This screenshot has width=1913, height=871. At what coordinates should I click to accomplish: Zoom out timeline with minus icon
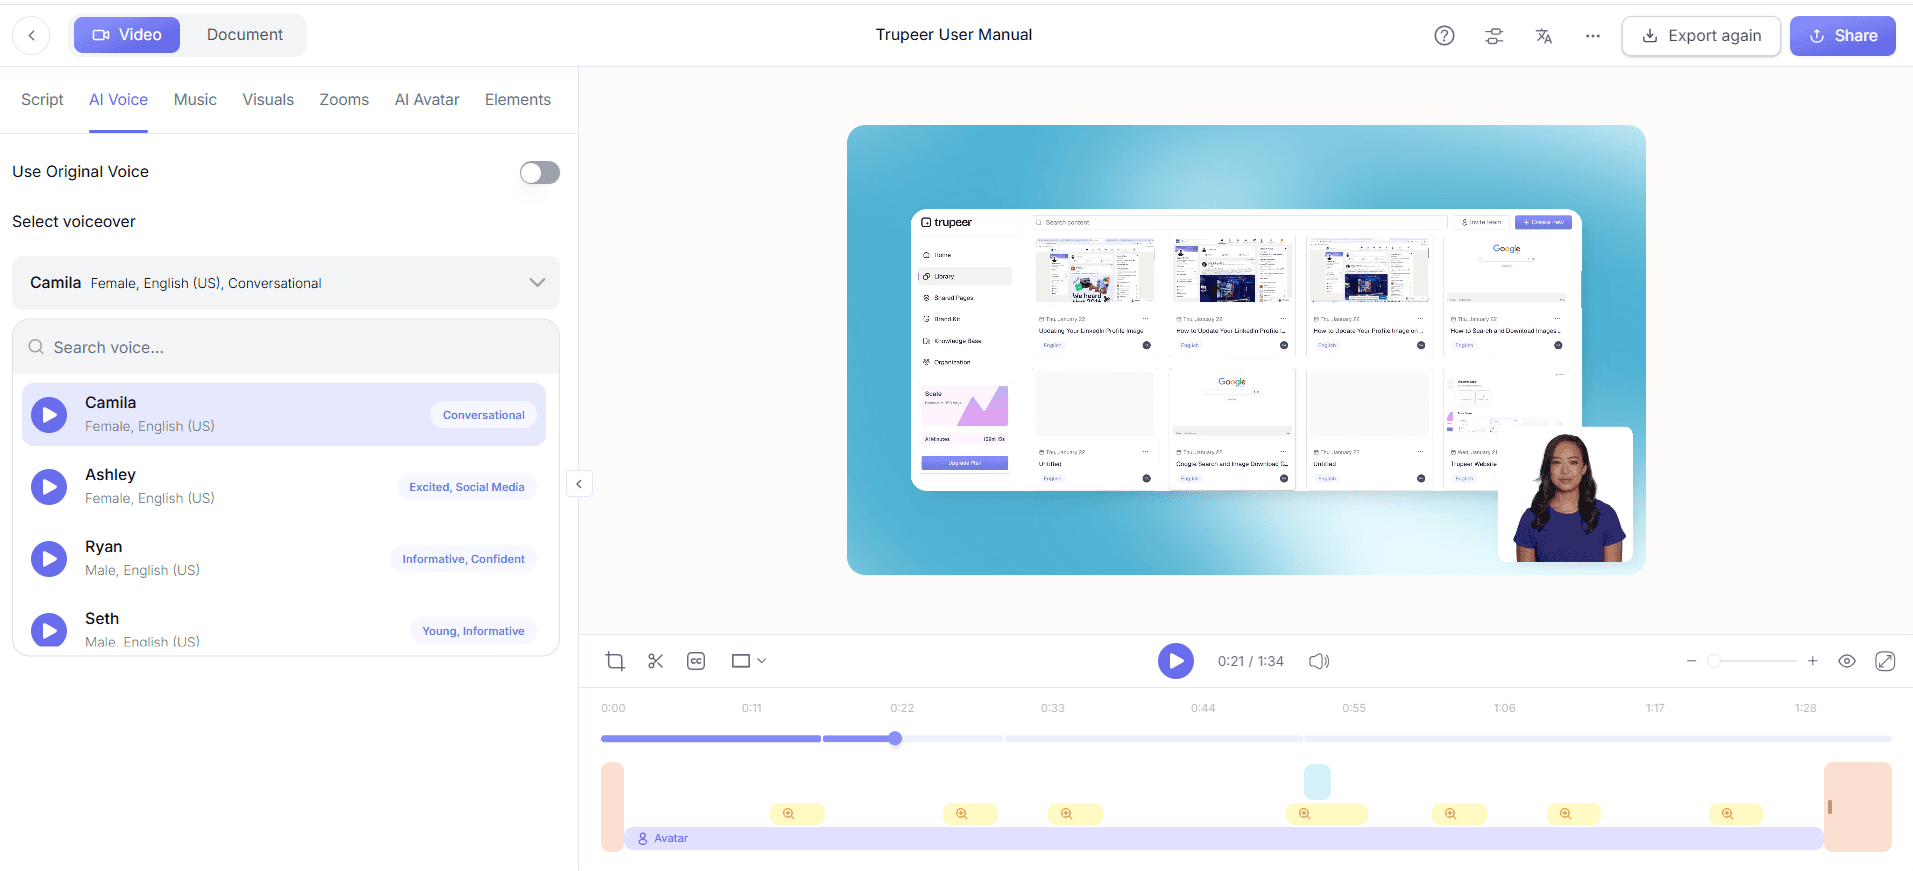1691,661
